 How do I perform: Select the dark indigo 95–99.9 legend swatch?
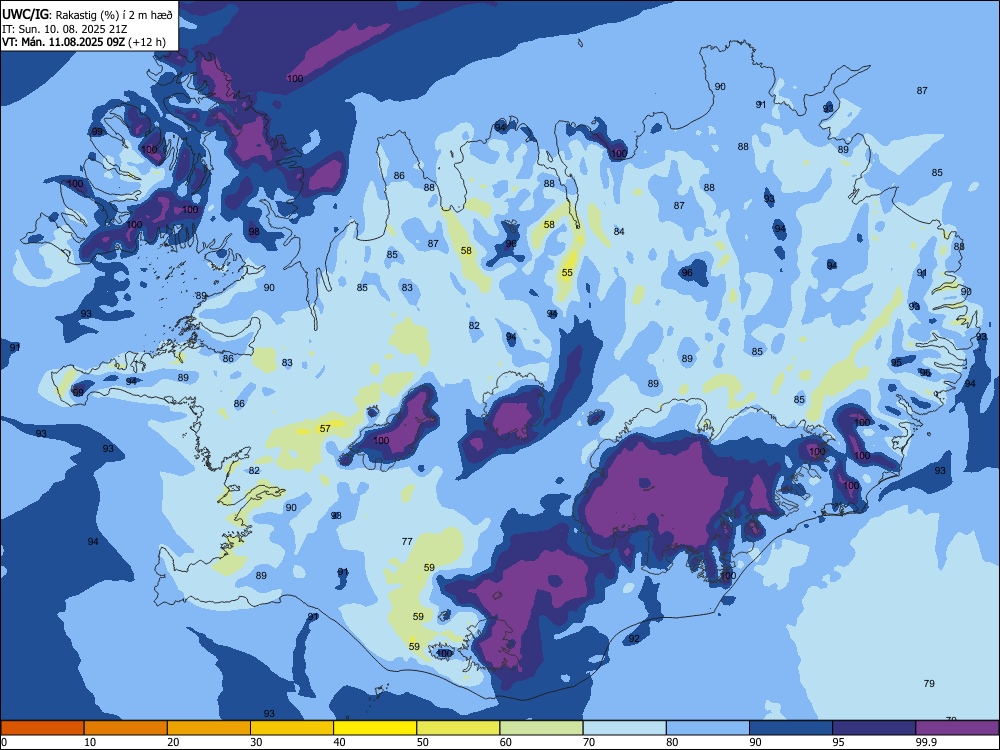(874, 728)
